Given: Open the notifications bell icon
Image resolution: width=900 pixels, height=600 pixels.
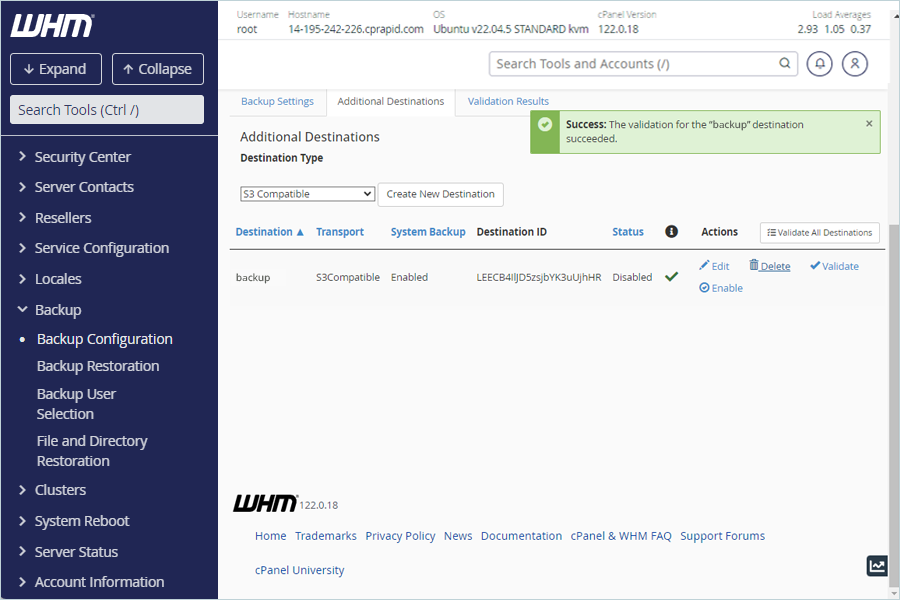Looking at the screenshot, I should [819, 64].
